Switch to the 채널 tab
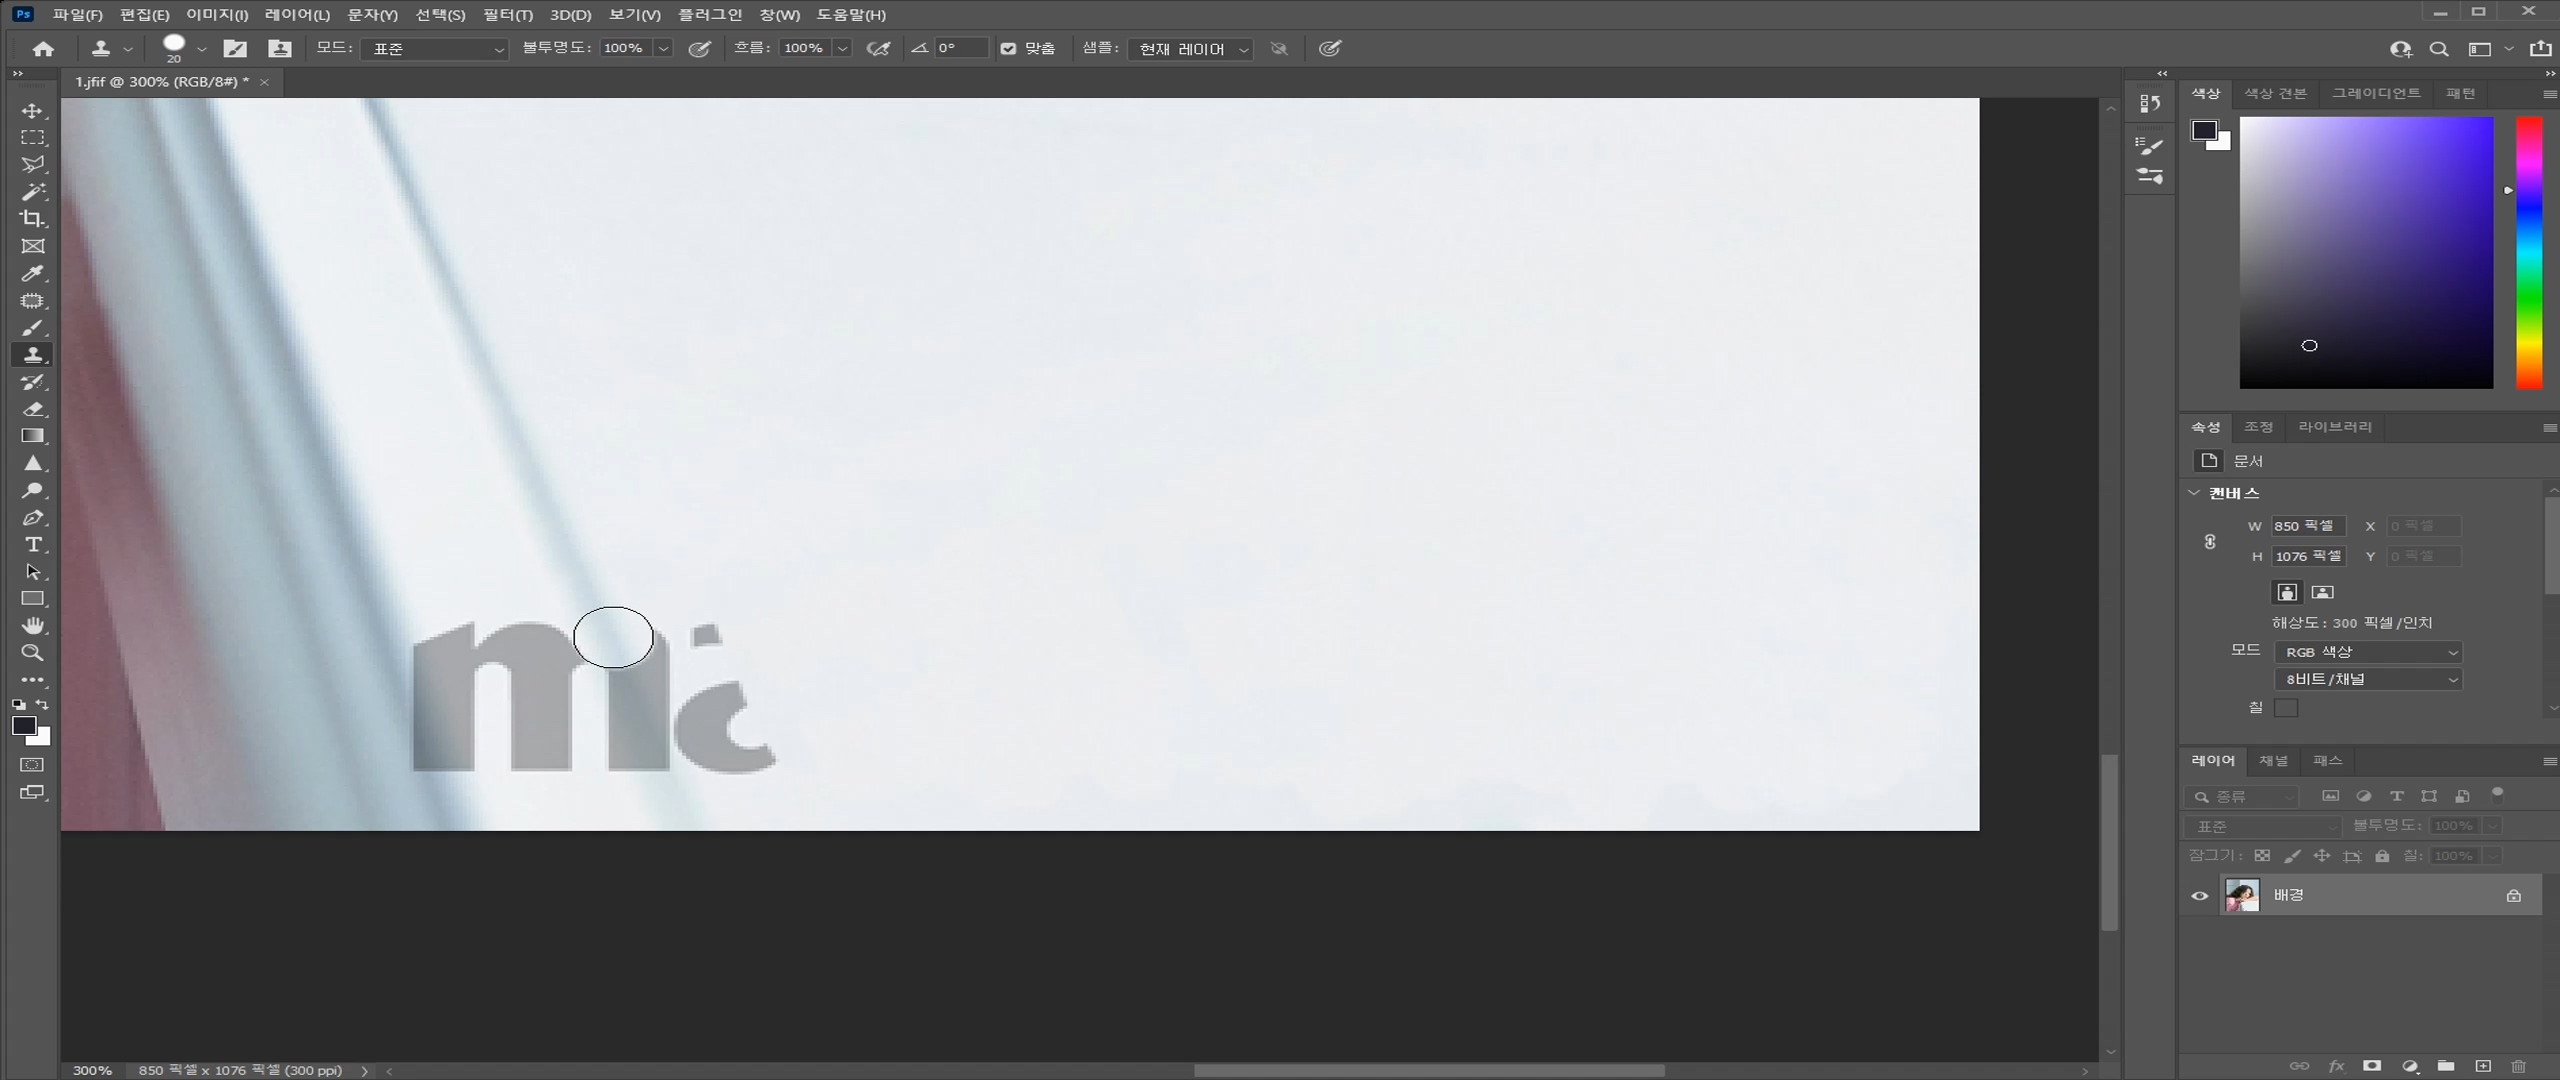The image size is (2560, 1080). click(2273, 761)
